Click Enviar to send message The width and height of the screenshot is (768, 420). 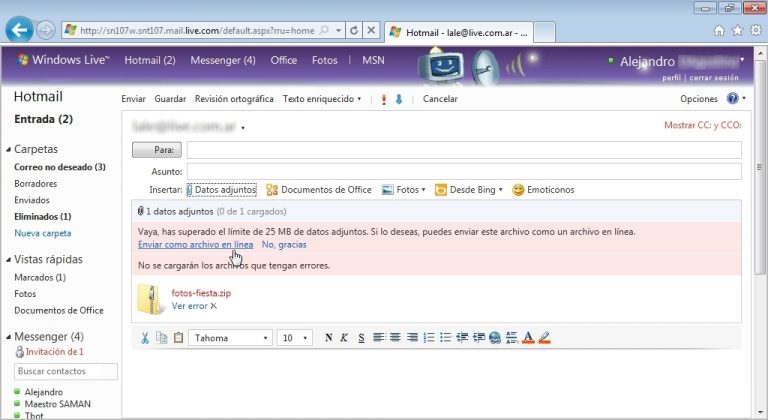coord(133,99)
